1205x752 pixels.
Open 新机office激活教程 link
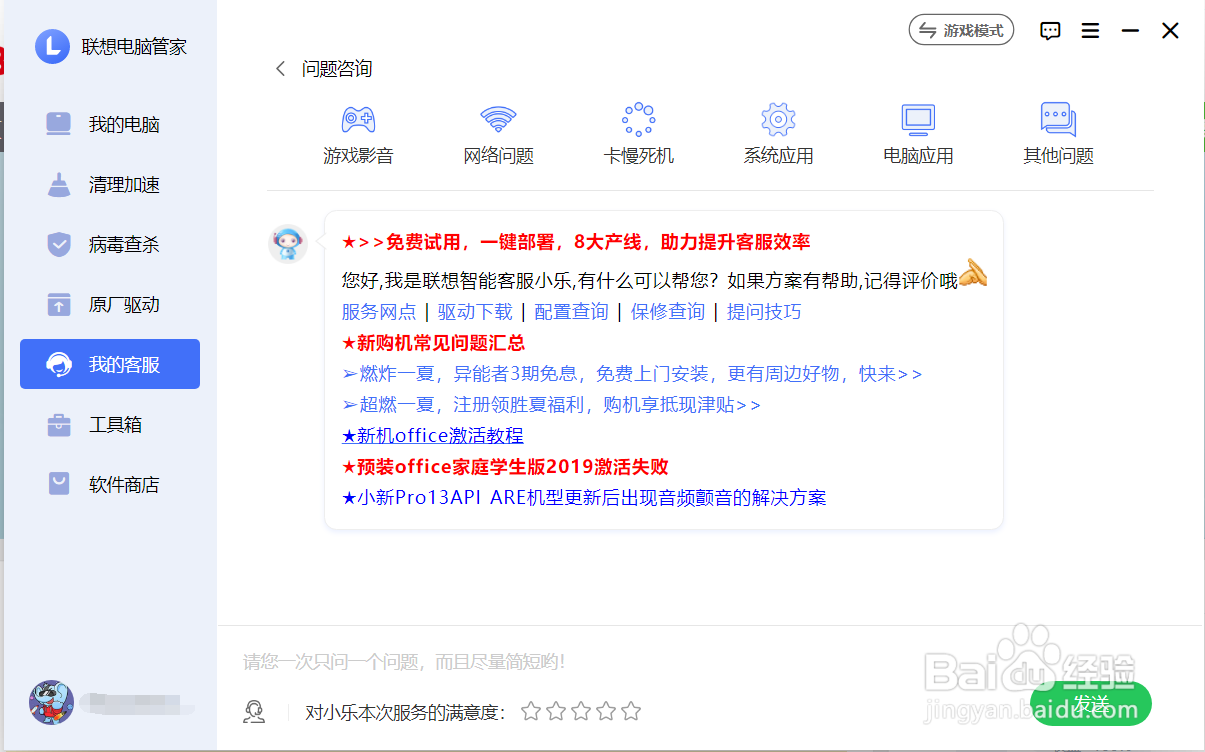pyautogui.click(x=433, y=436)
